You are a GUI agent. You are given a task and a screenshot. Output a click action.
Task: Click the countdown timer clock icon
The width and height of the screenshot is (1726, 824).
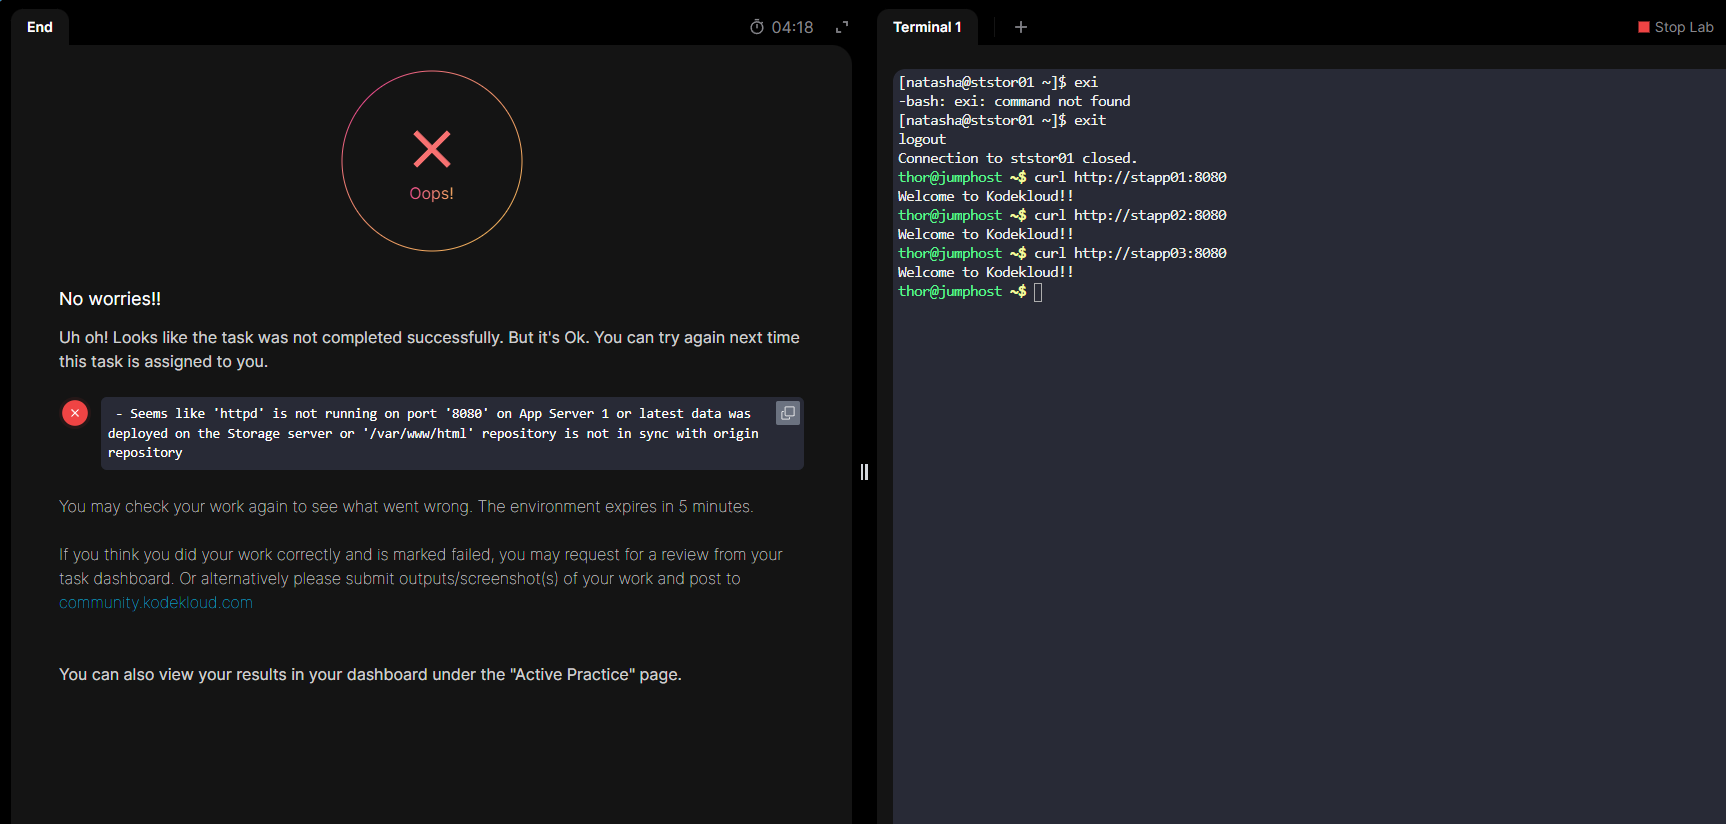[x=757, y=27]
